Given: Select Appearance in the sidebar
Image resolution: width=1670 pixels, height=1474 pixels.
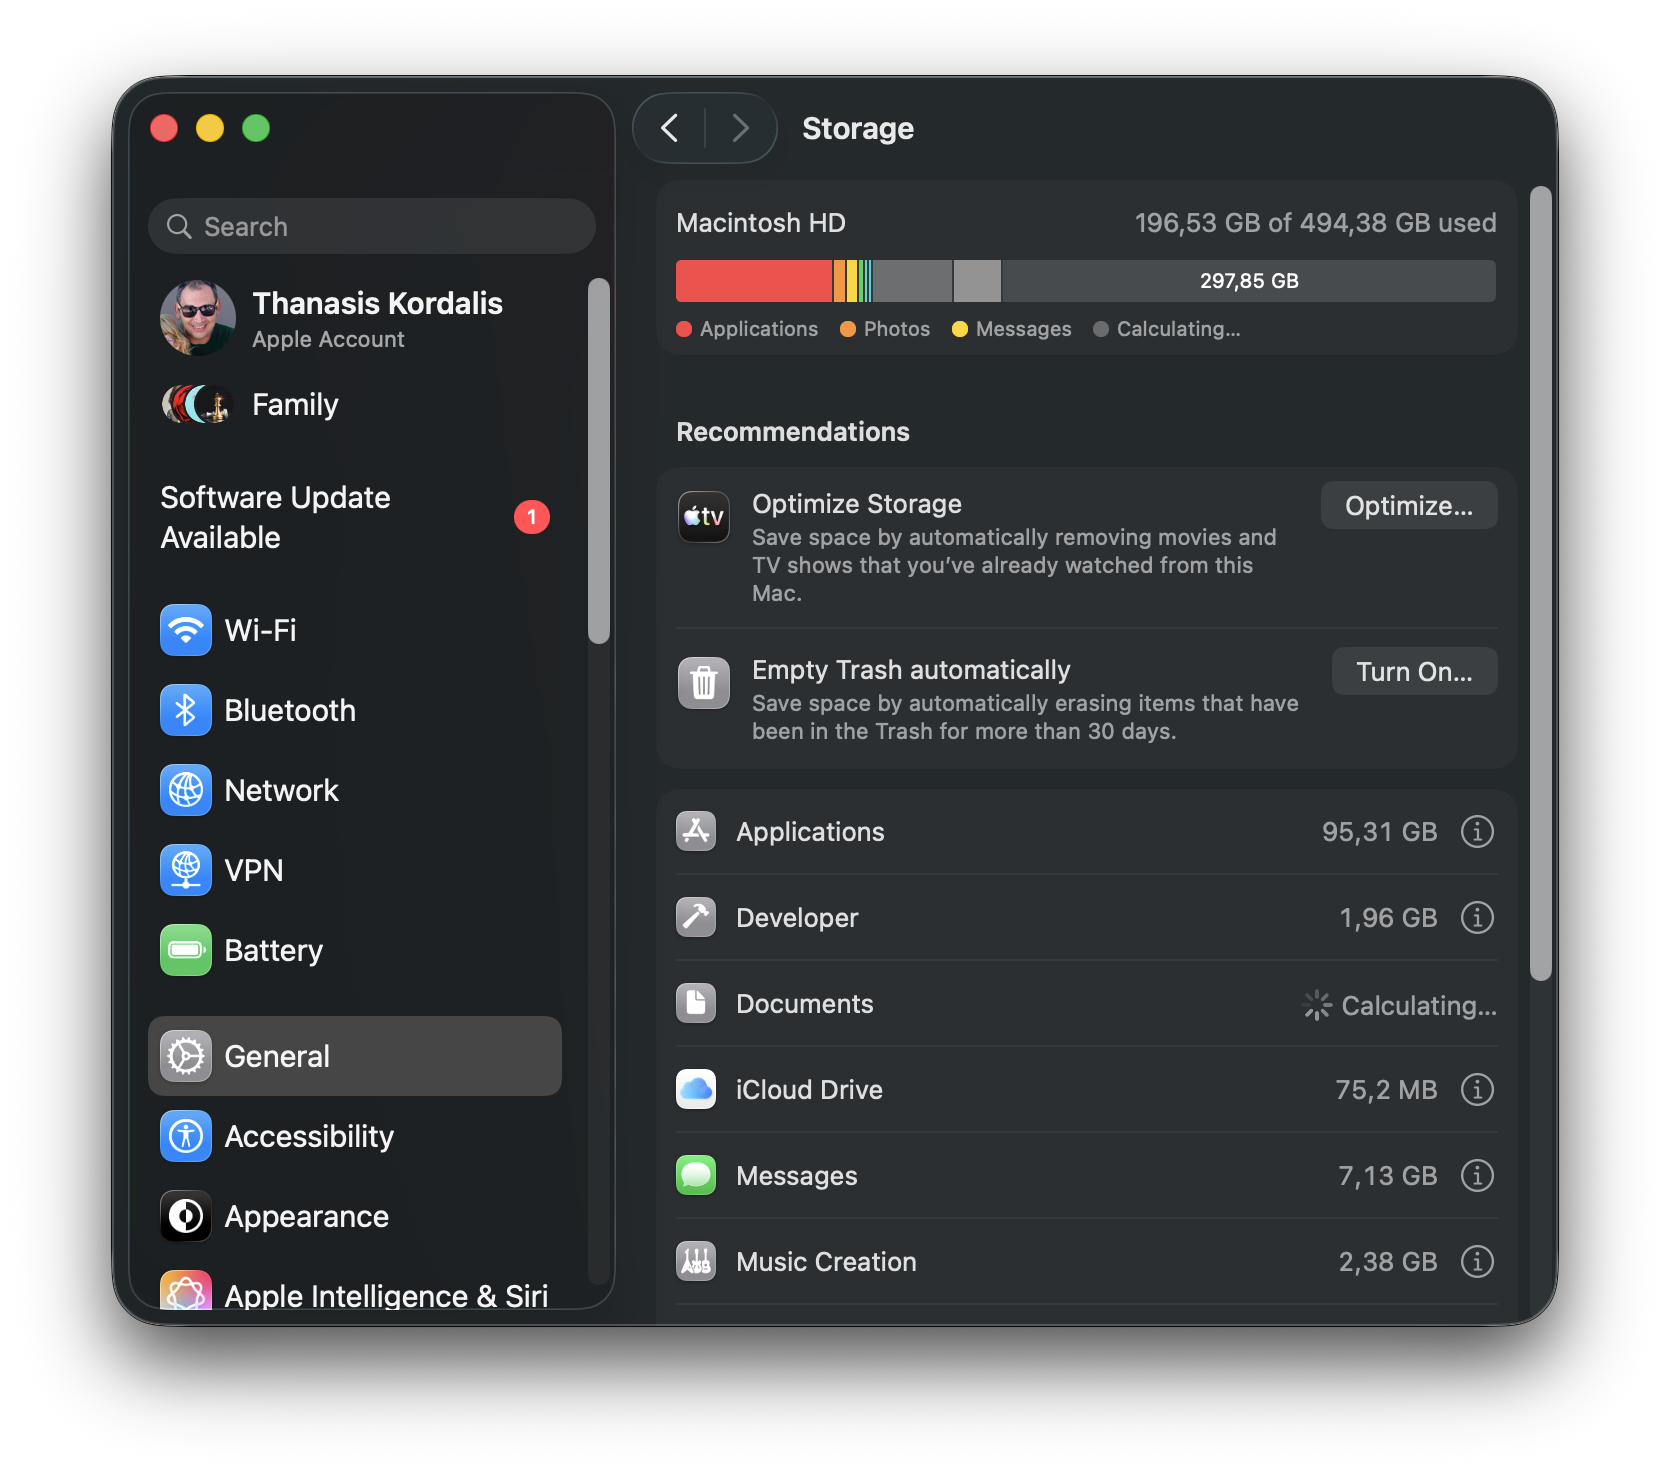Looking at the screenshot, I should (x=355, y=1216).
